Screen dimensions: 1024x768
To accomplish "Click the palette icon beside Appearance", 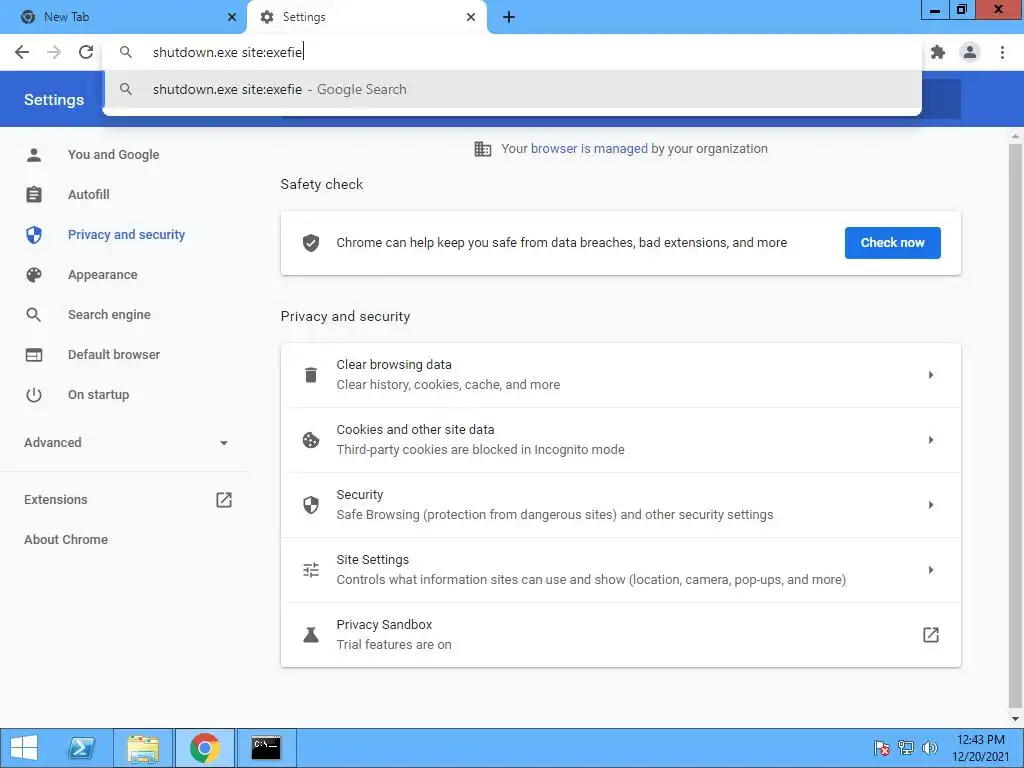I will pyautogui.click(x=34, y=275).
